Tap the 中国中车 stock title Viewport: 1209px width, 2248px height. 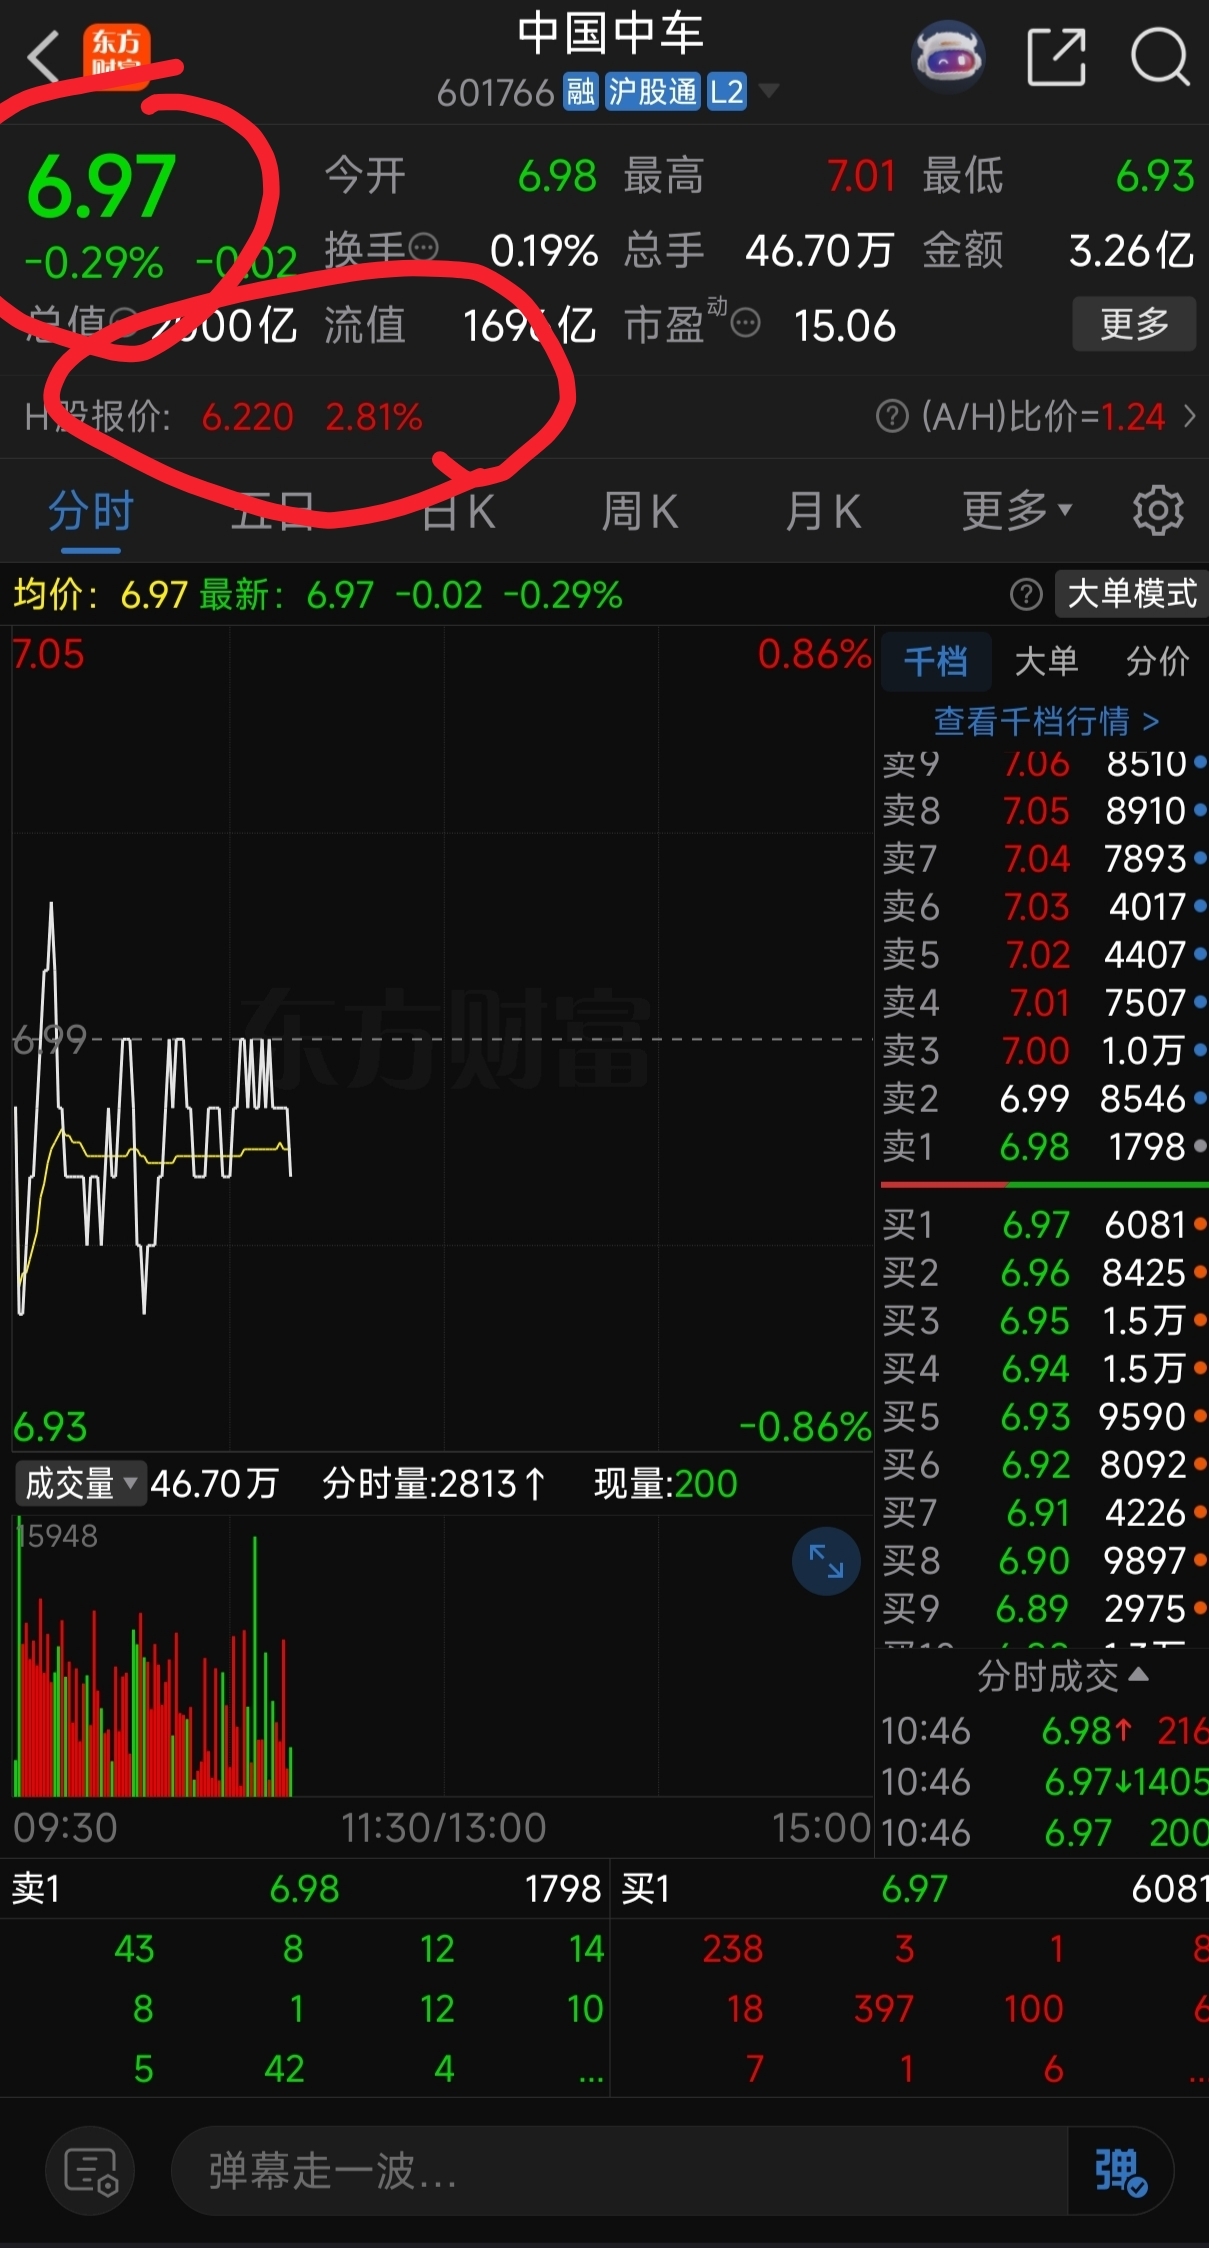click(610, 35)
